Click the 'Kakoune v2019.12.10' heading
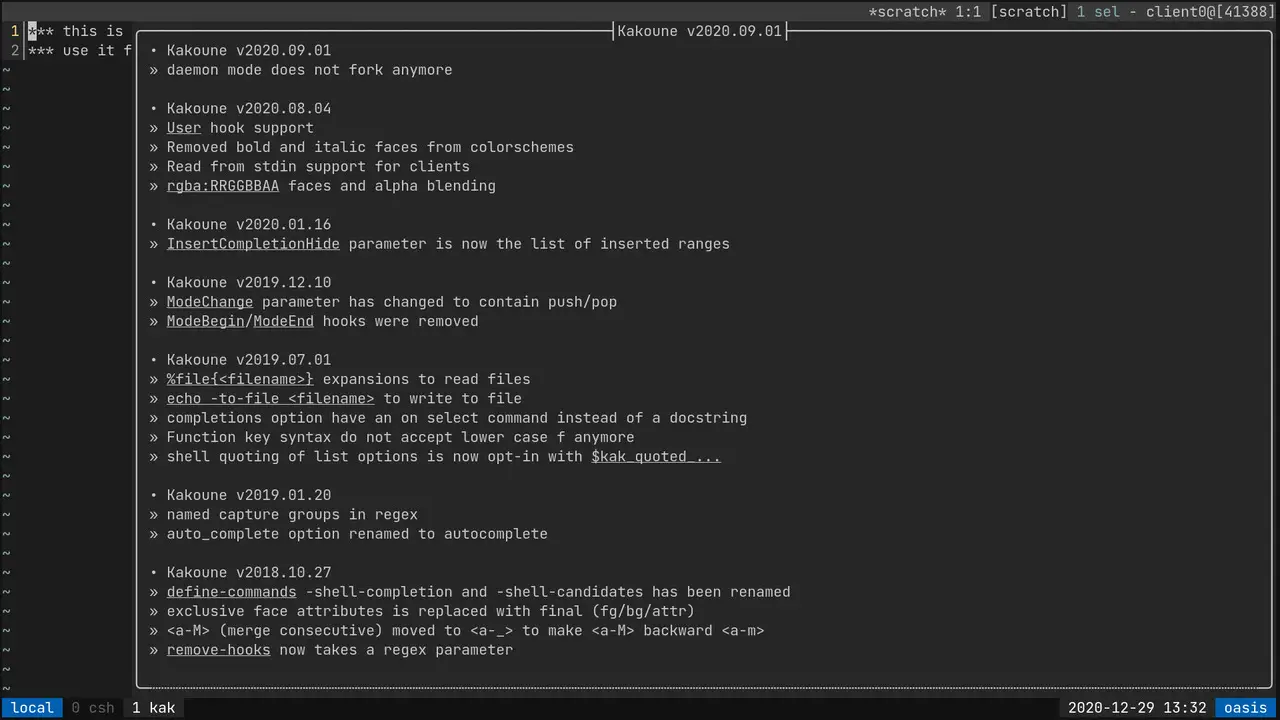Viewport: 1280px width, 720px height. point(249,282)
